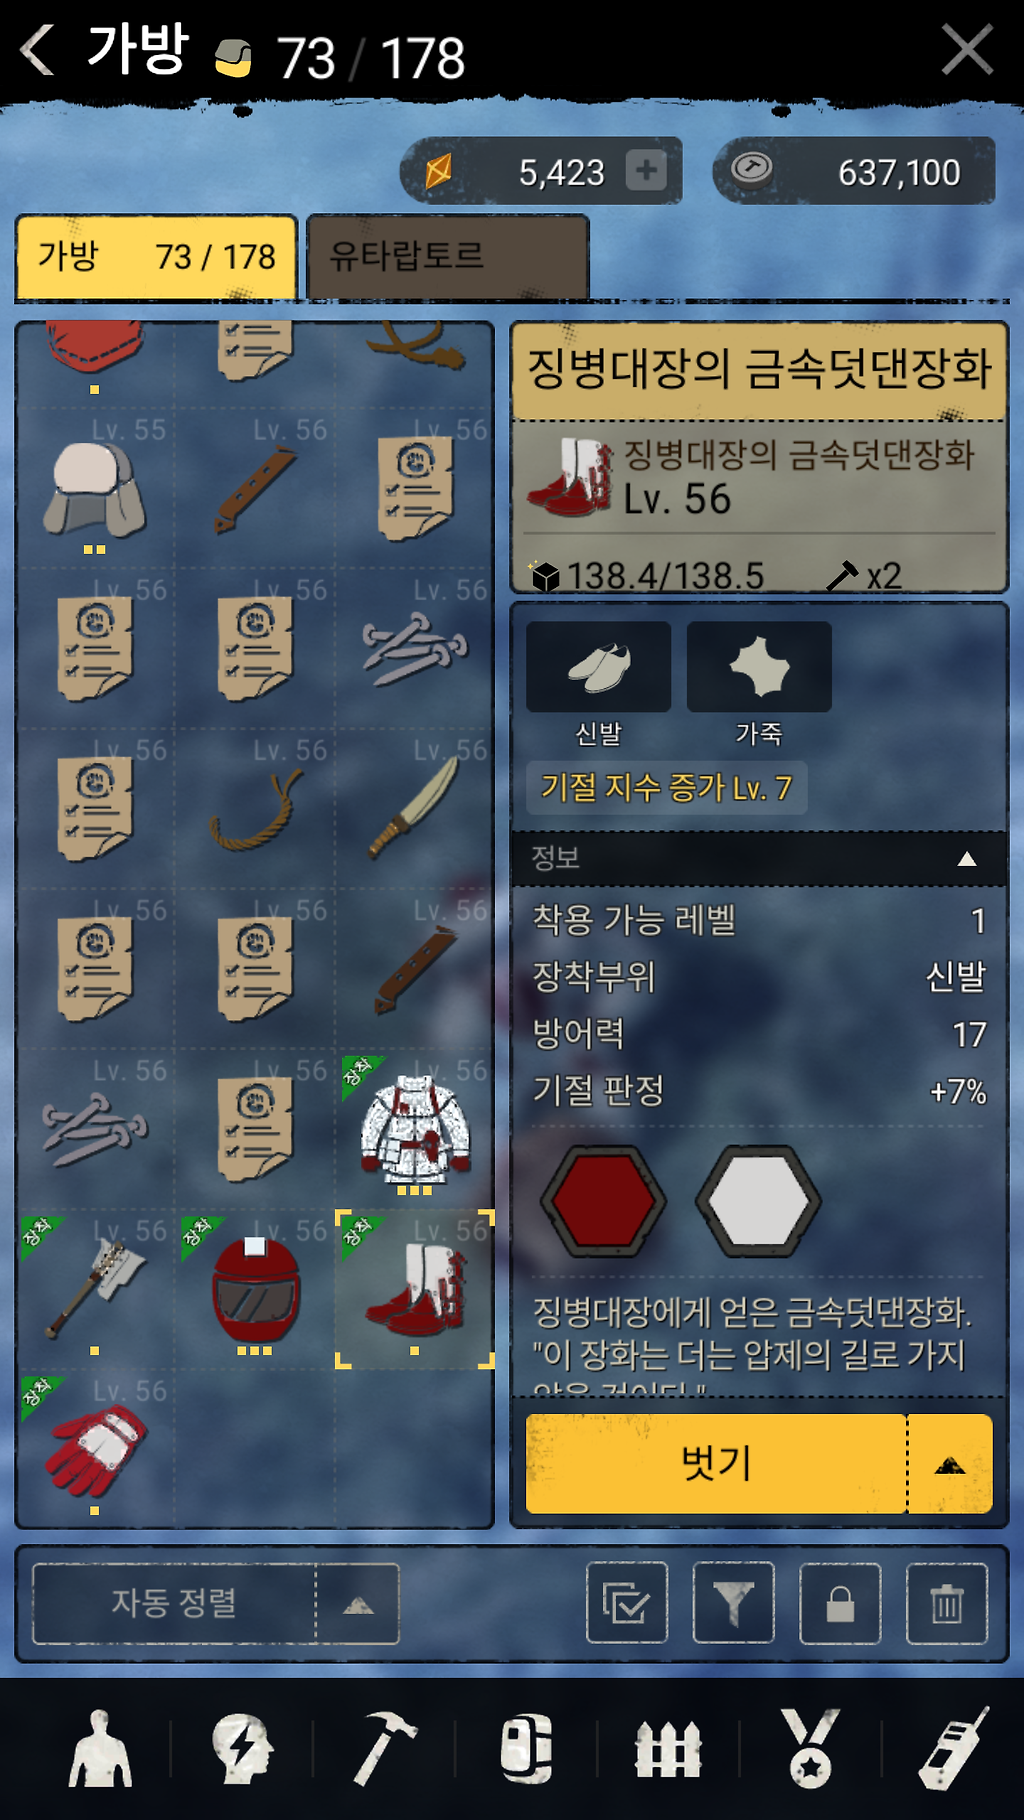Viewport: 1024px width, 1820px height.
Task: Add currency with the plus button
Action: [x=646, y=170]
